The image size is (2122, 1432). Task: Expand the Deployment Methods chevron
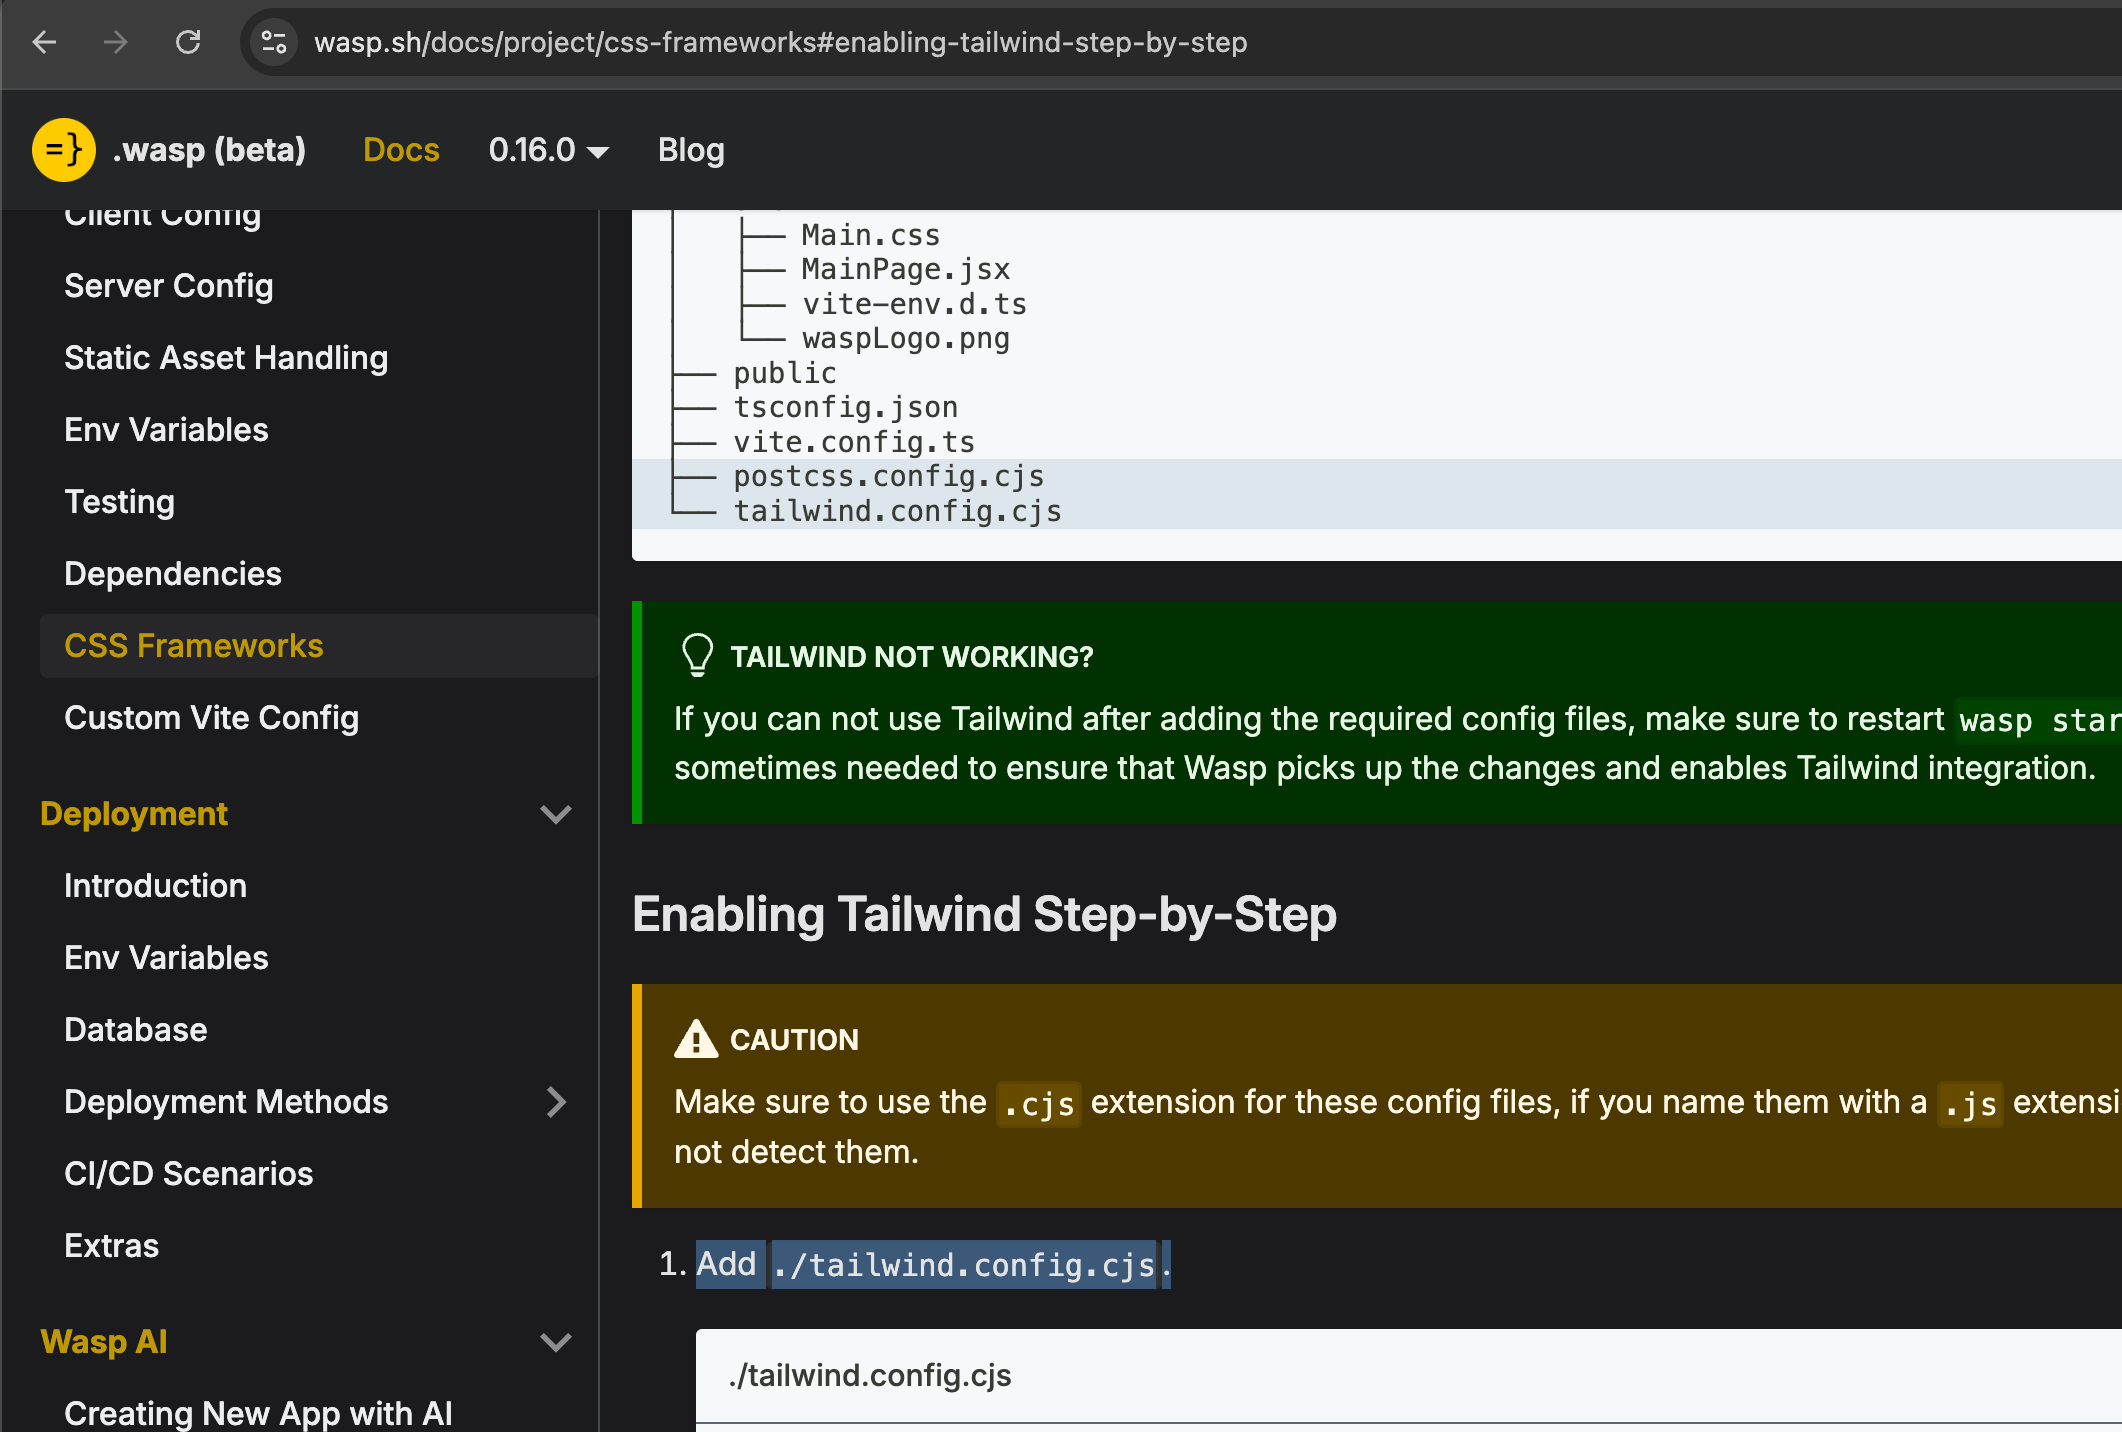coord(556,1102)
